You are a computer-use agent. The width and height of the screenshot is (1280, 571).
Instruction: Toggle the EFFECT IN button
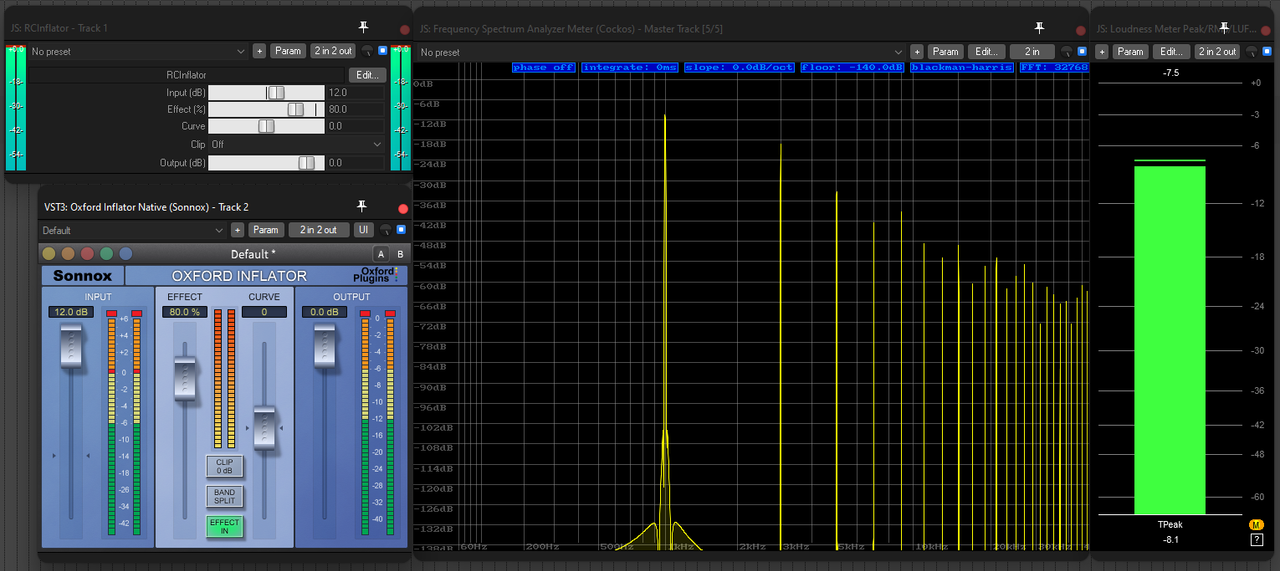(225, 527)
